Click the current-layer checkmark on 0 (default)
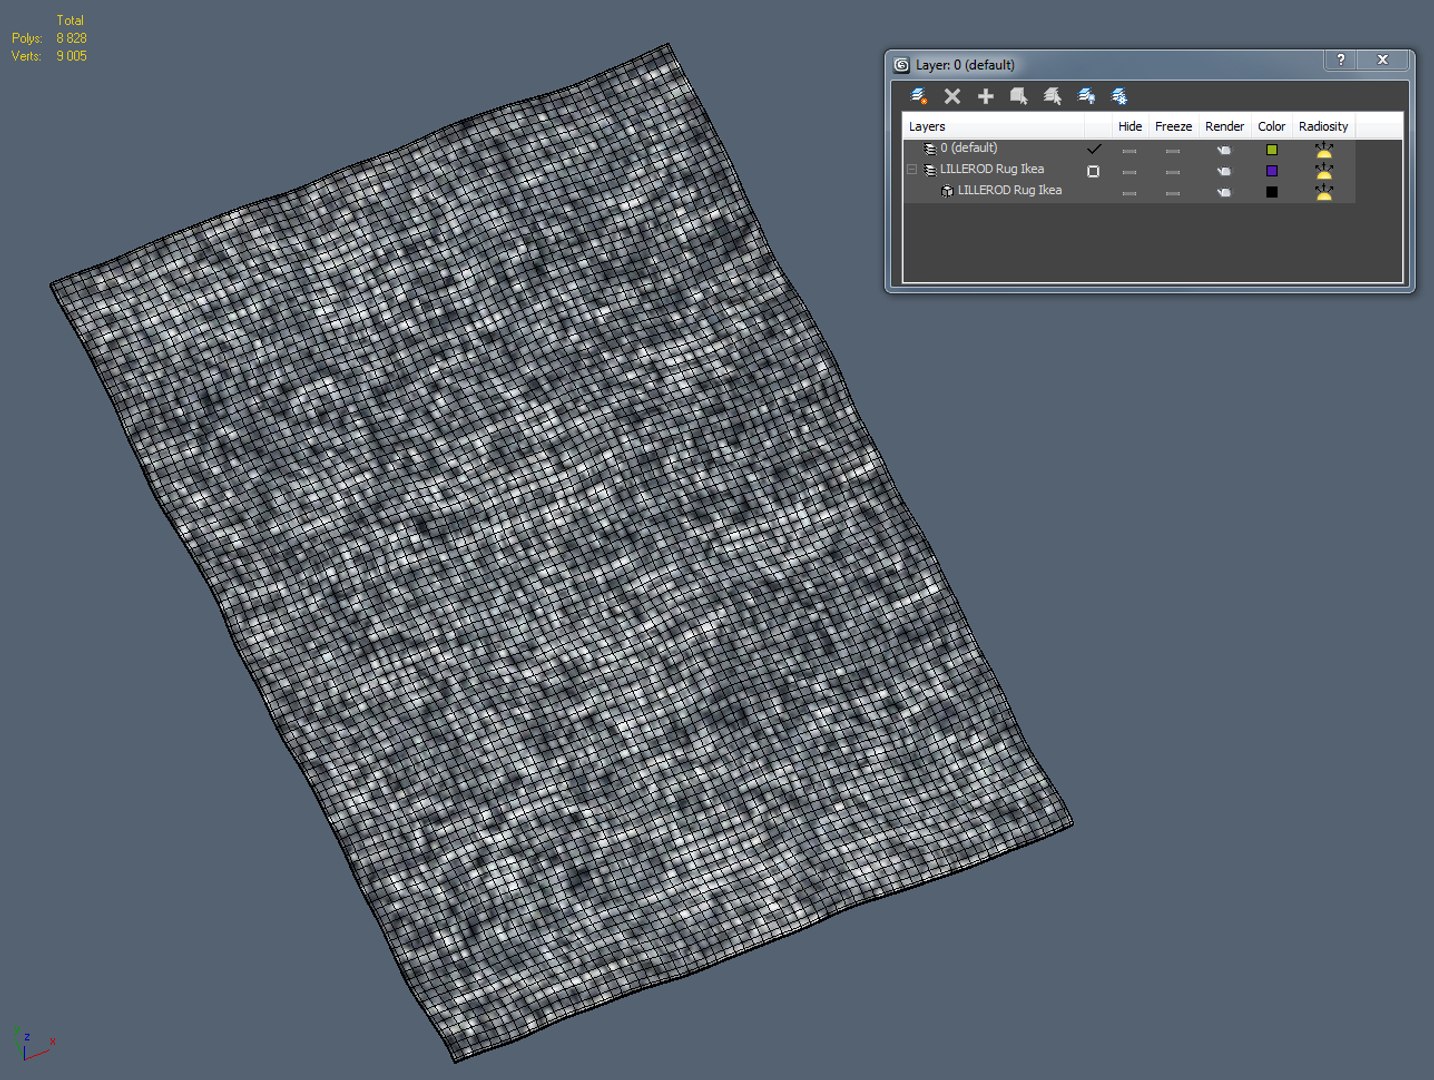The image size is (1434, 1080). point(1093,149)
